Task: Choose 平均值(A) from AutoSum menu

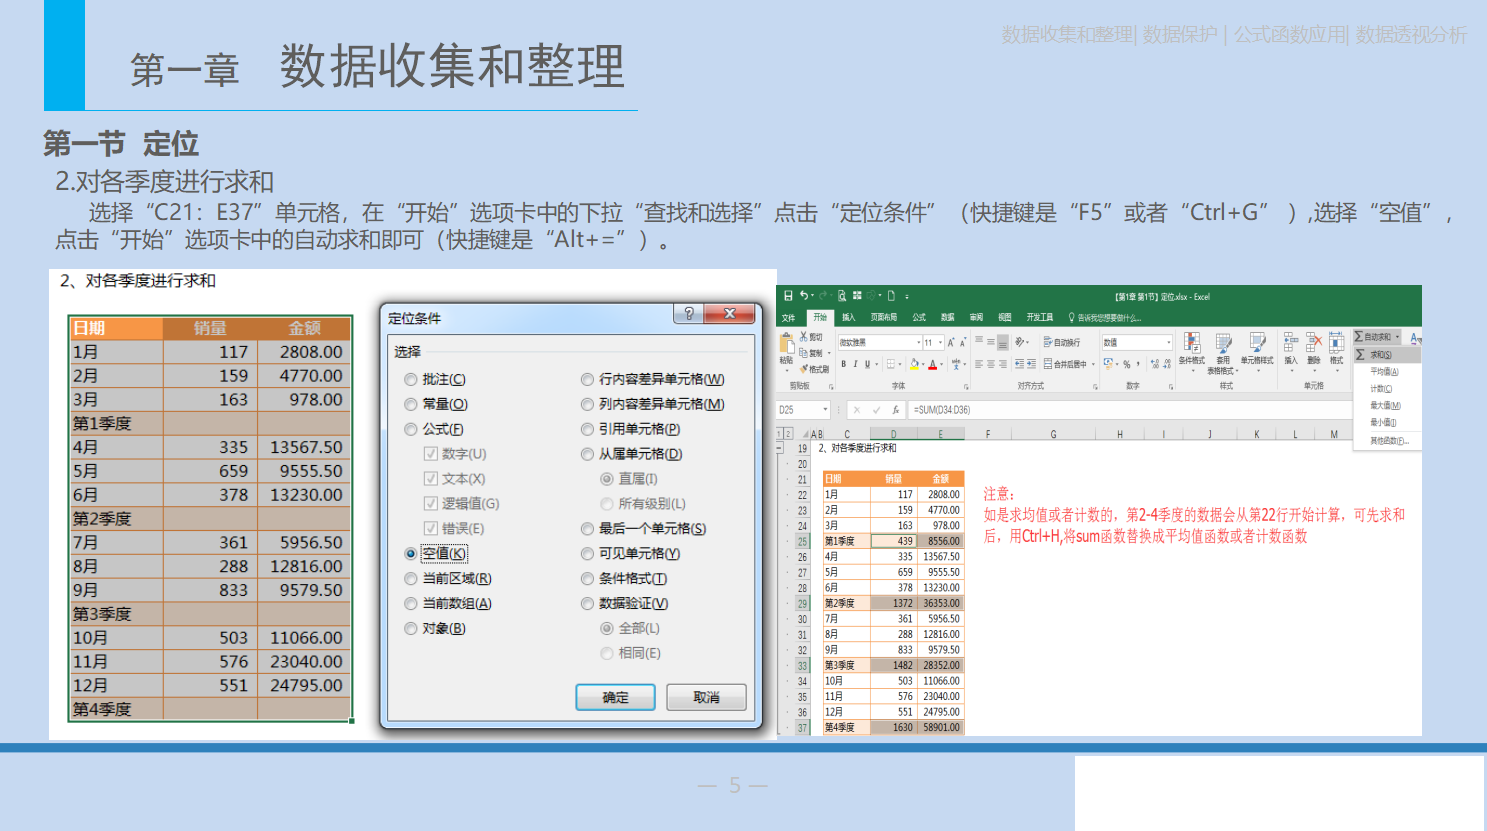Action: (x=1384, y=372)
